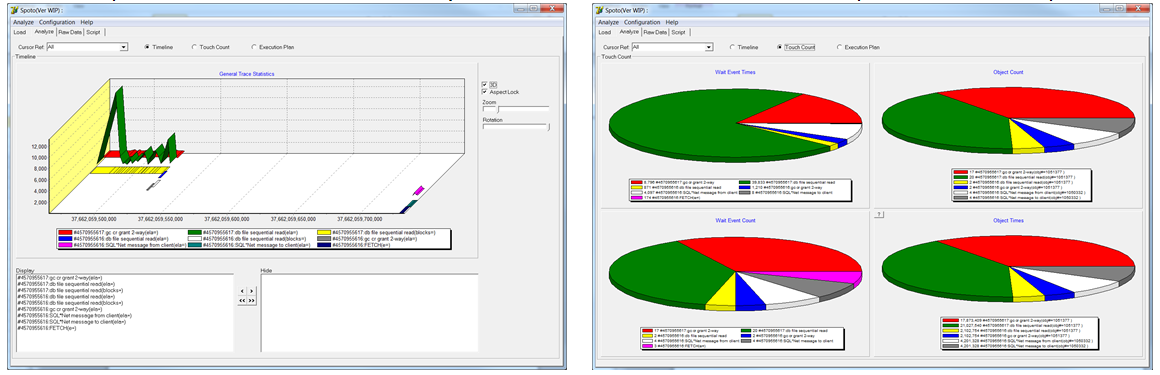
Task: Maximize the right Spoto window
Action: [1119, 7]
